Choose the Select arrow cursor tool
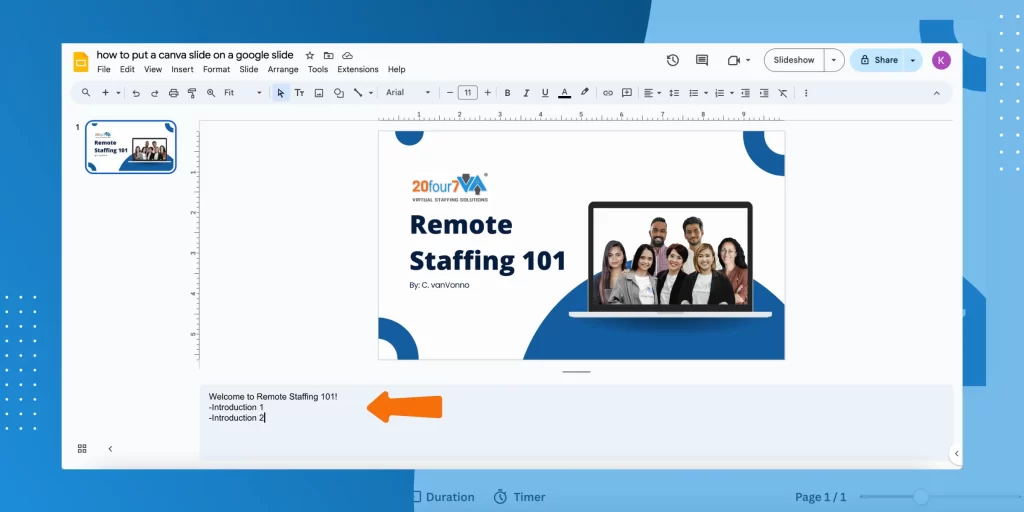Image resolution: width=1024 pixels, height=512 pixels. 280,93
